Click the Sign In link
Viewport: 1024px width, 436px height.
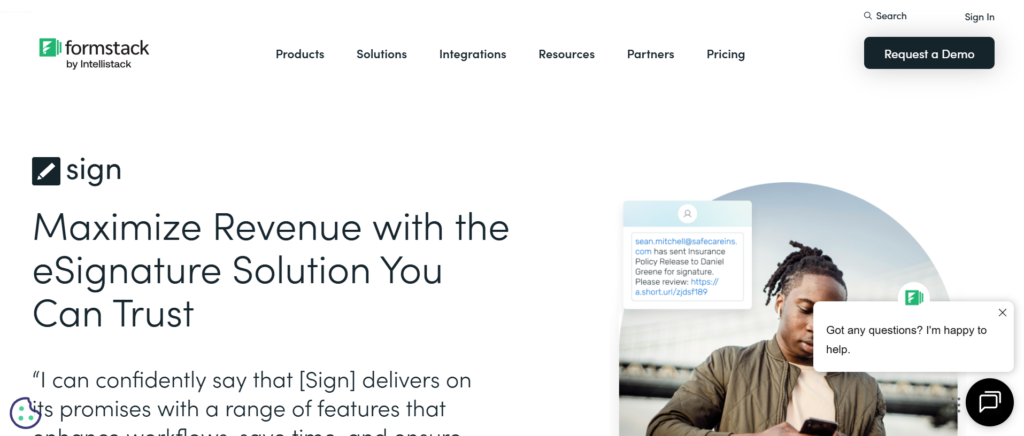pos(979,17)
